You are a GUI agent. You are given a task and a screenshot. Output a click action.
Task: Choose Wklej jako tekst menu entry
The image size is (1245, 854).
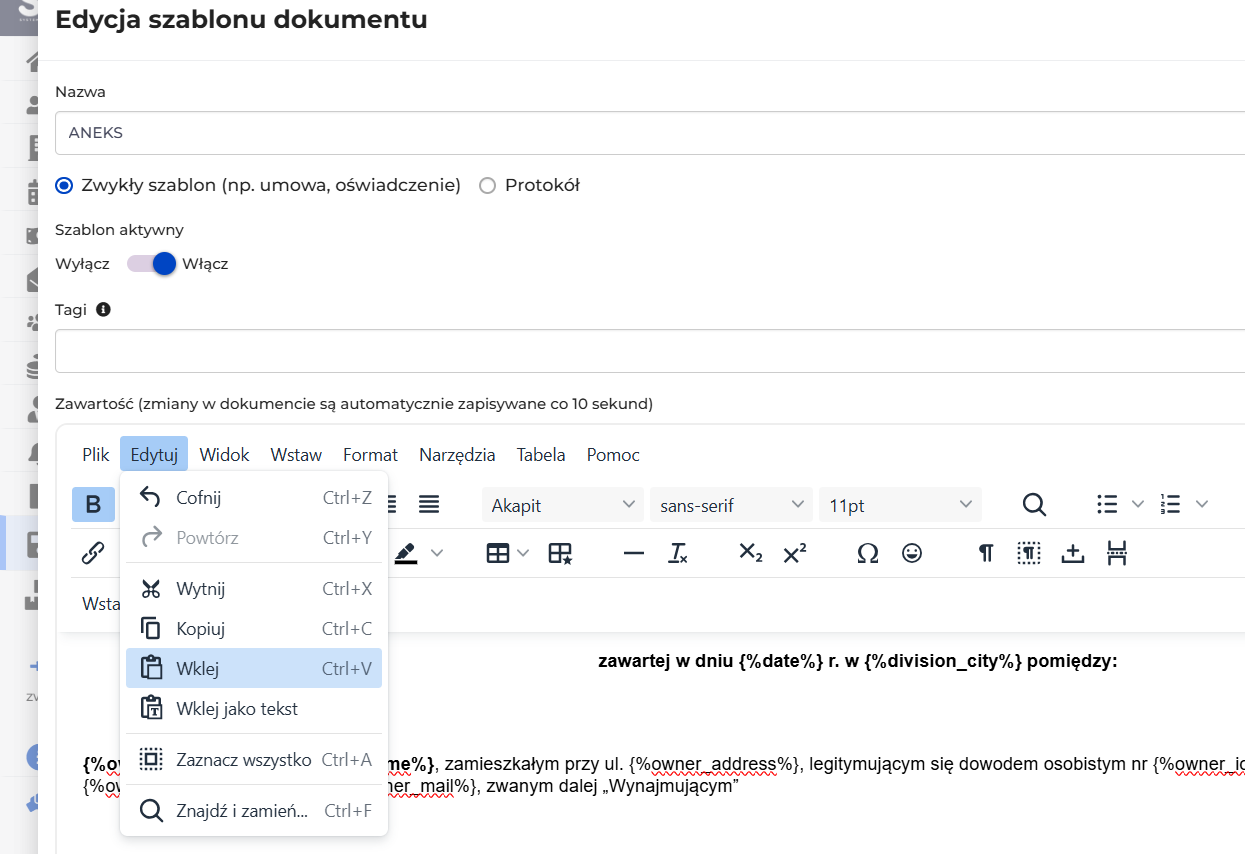tap(254, 709)
